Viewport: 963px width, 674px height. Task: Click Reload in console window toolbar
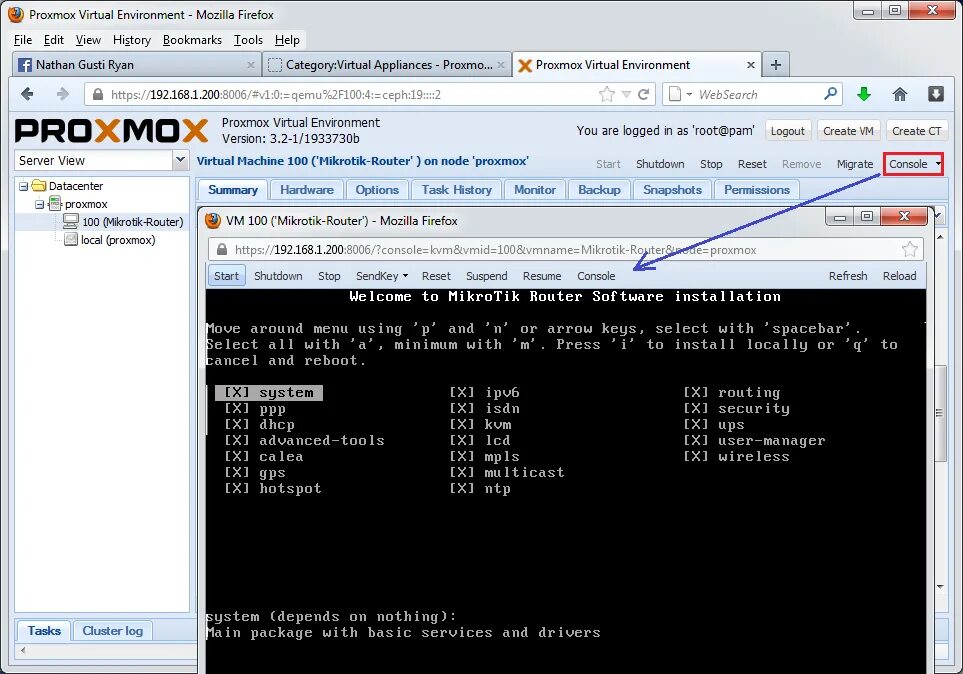(x=899, y=276)
